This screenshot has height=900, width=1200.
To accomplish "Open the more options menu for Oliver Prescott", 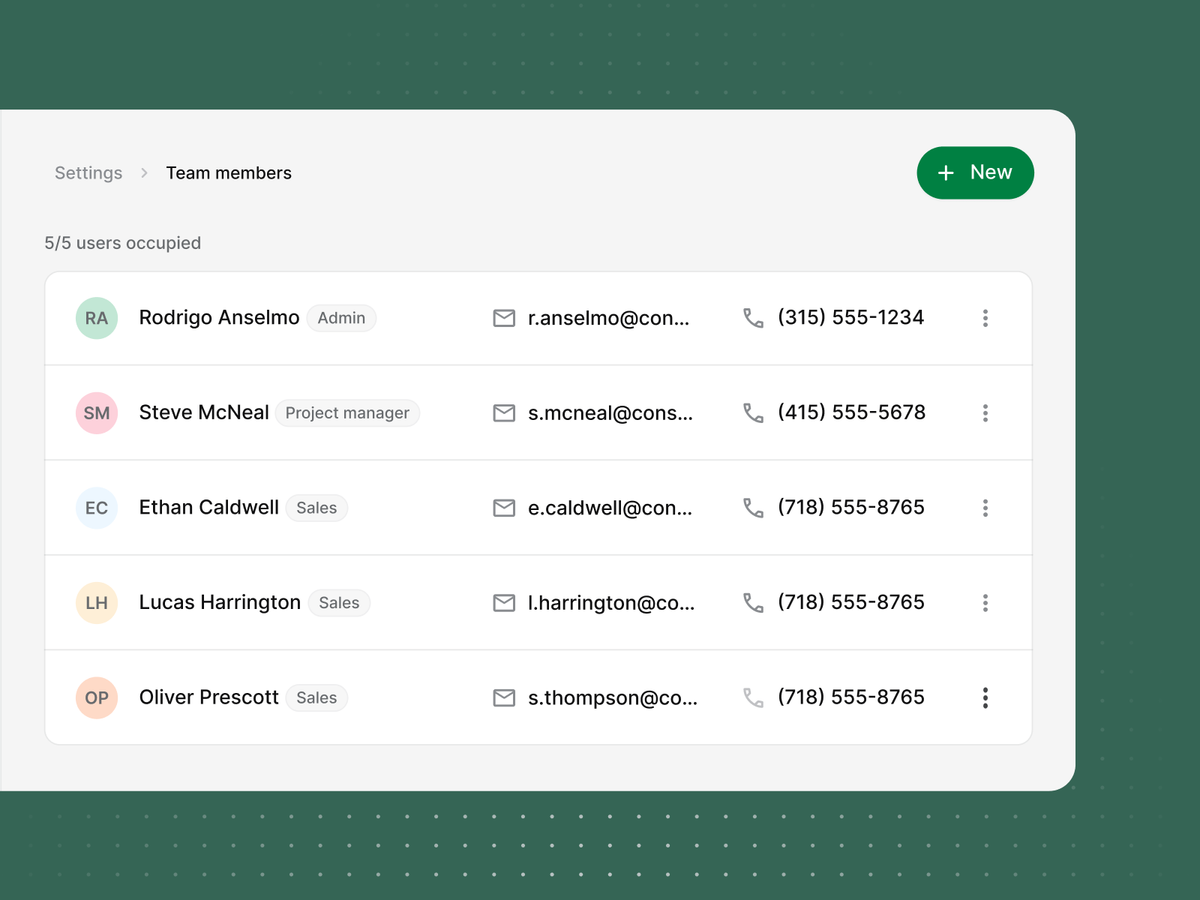I will pyautogui.click(x=985, y=698).
